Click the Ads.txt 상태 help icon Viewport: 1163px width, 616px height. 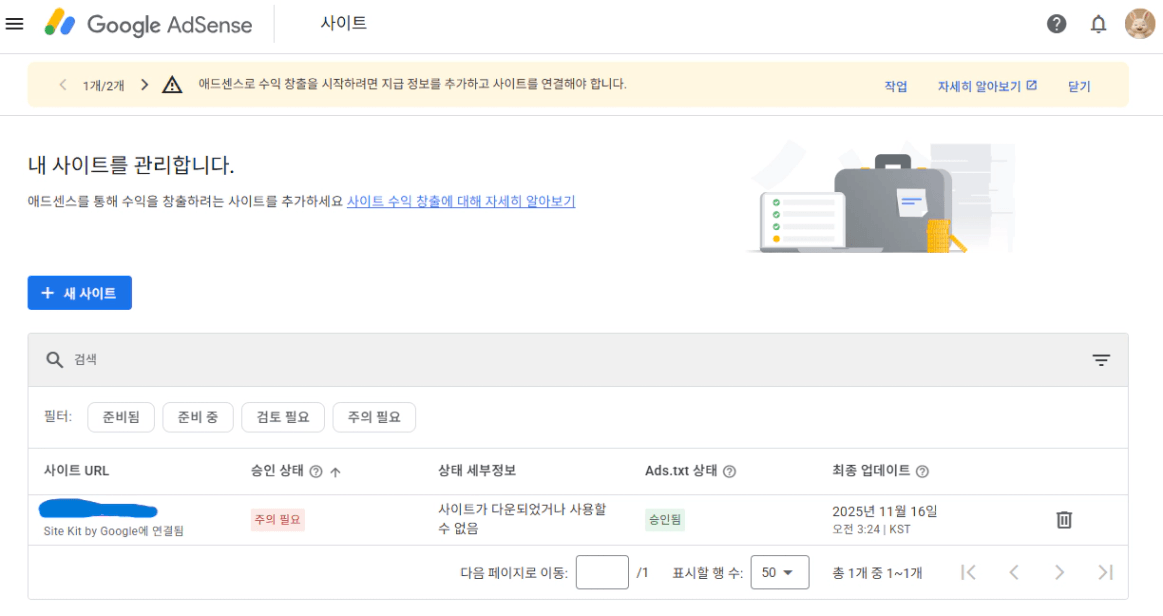point(729,472)
